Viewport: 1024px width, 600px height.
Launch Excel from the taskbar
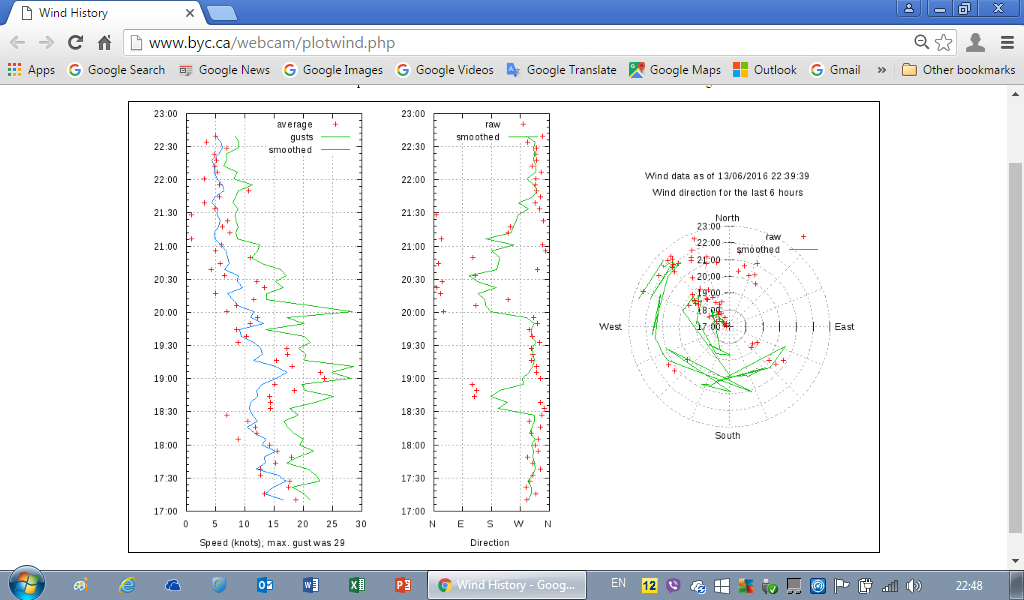point(357,585)
